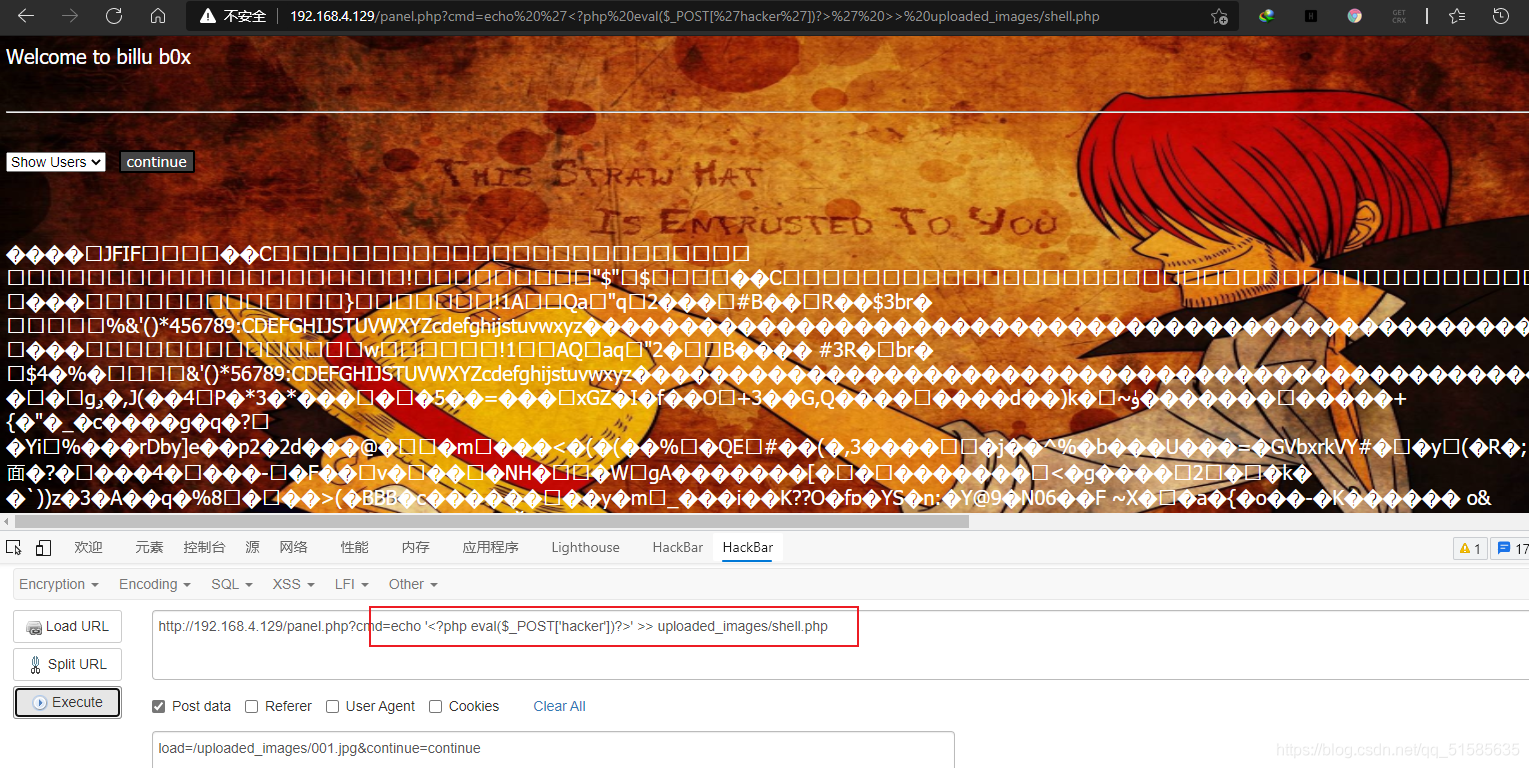Go back using the browser back arrow

coord(26,16)
